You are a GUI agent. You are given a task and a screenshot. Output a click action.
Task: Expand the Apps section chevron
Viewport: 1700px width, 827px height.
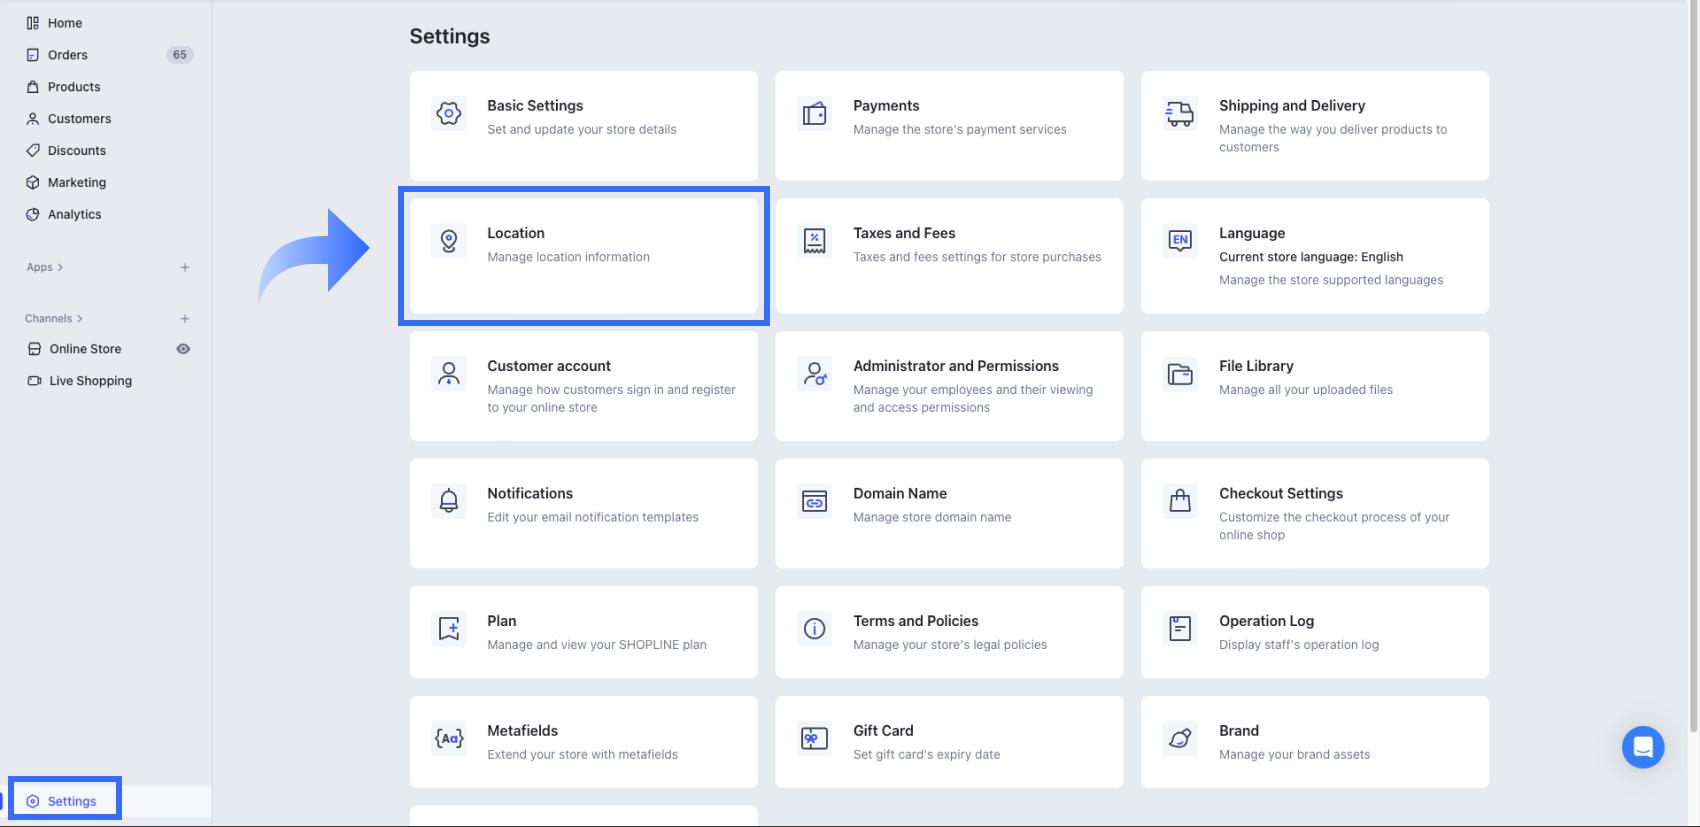pos(60,268)
